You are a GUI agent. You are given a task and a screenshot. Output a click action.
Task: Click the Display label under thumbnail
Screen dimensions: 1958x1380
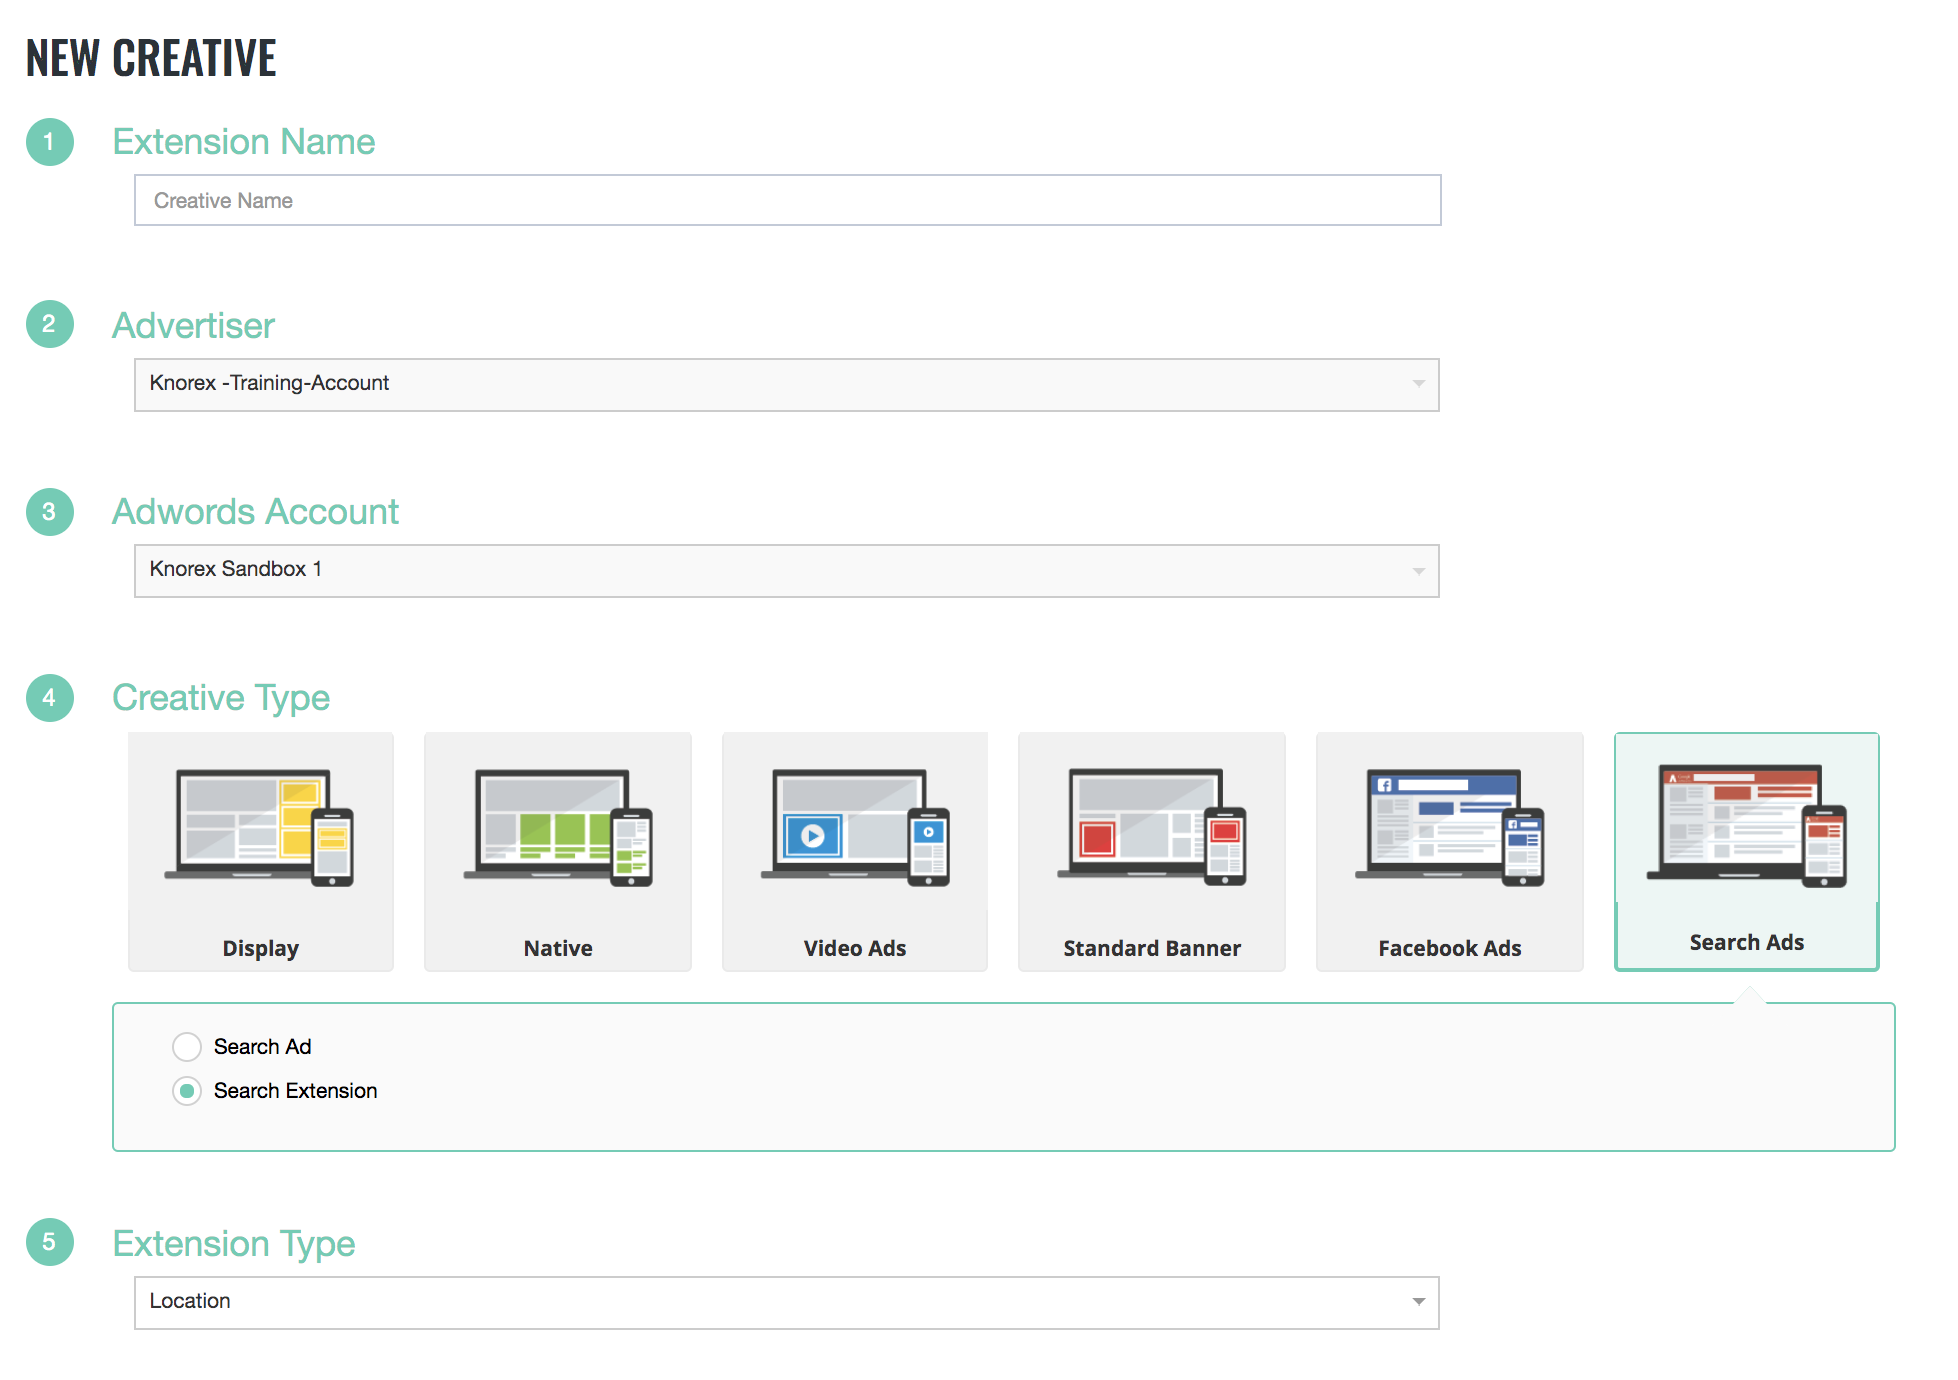coord(260,948)
